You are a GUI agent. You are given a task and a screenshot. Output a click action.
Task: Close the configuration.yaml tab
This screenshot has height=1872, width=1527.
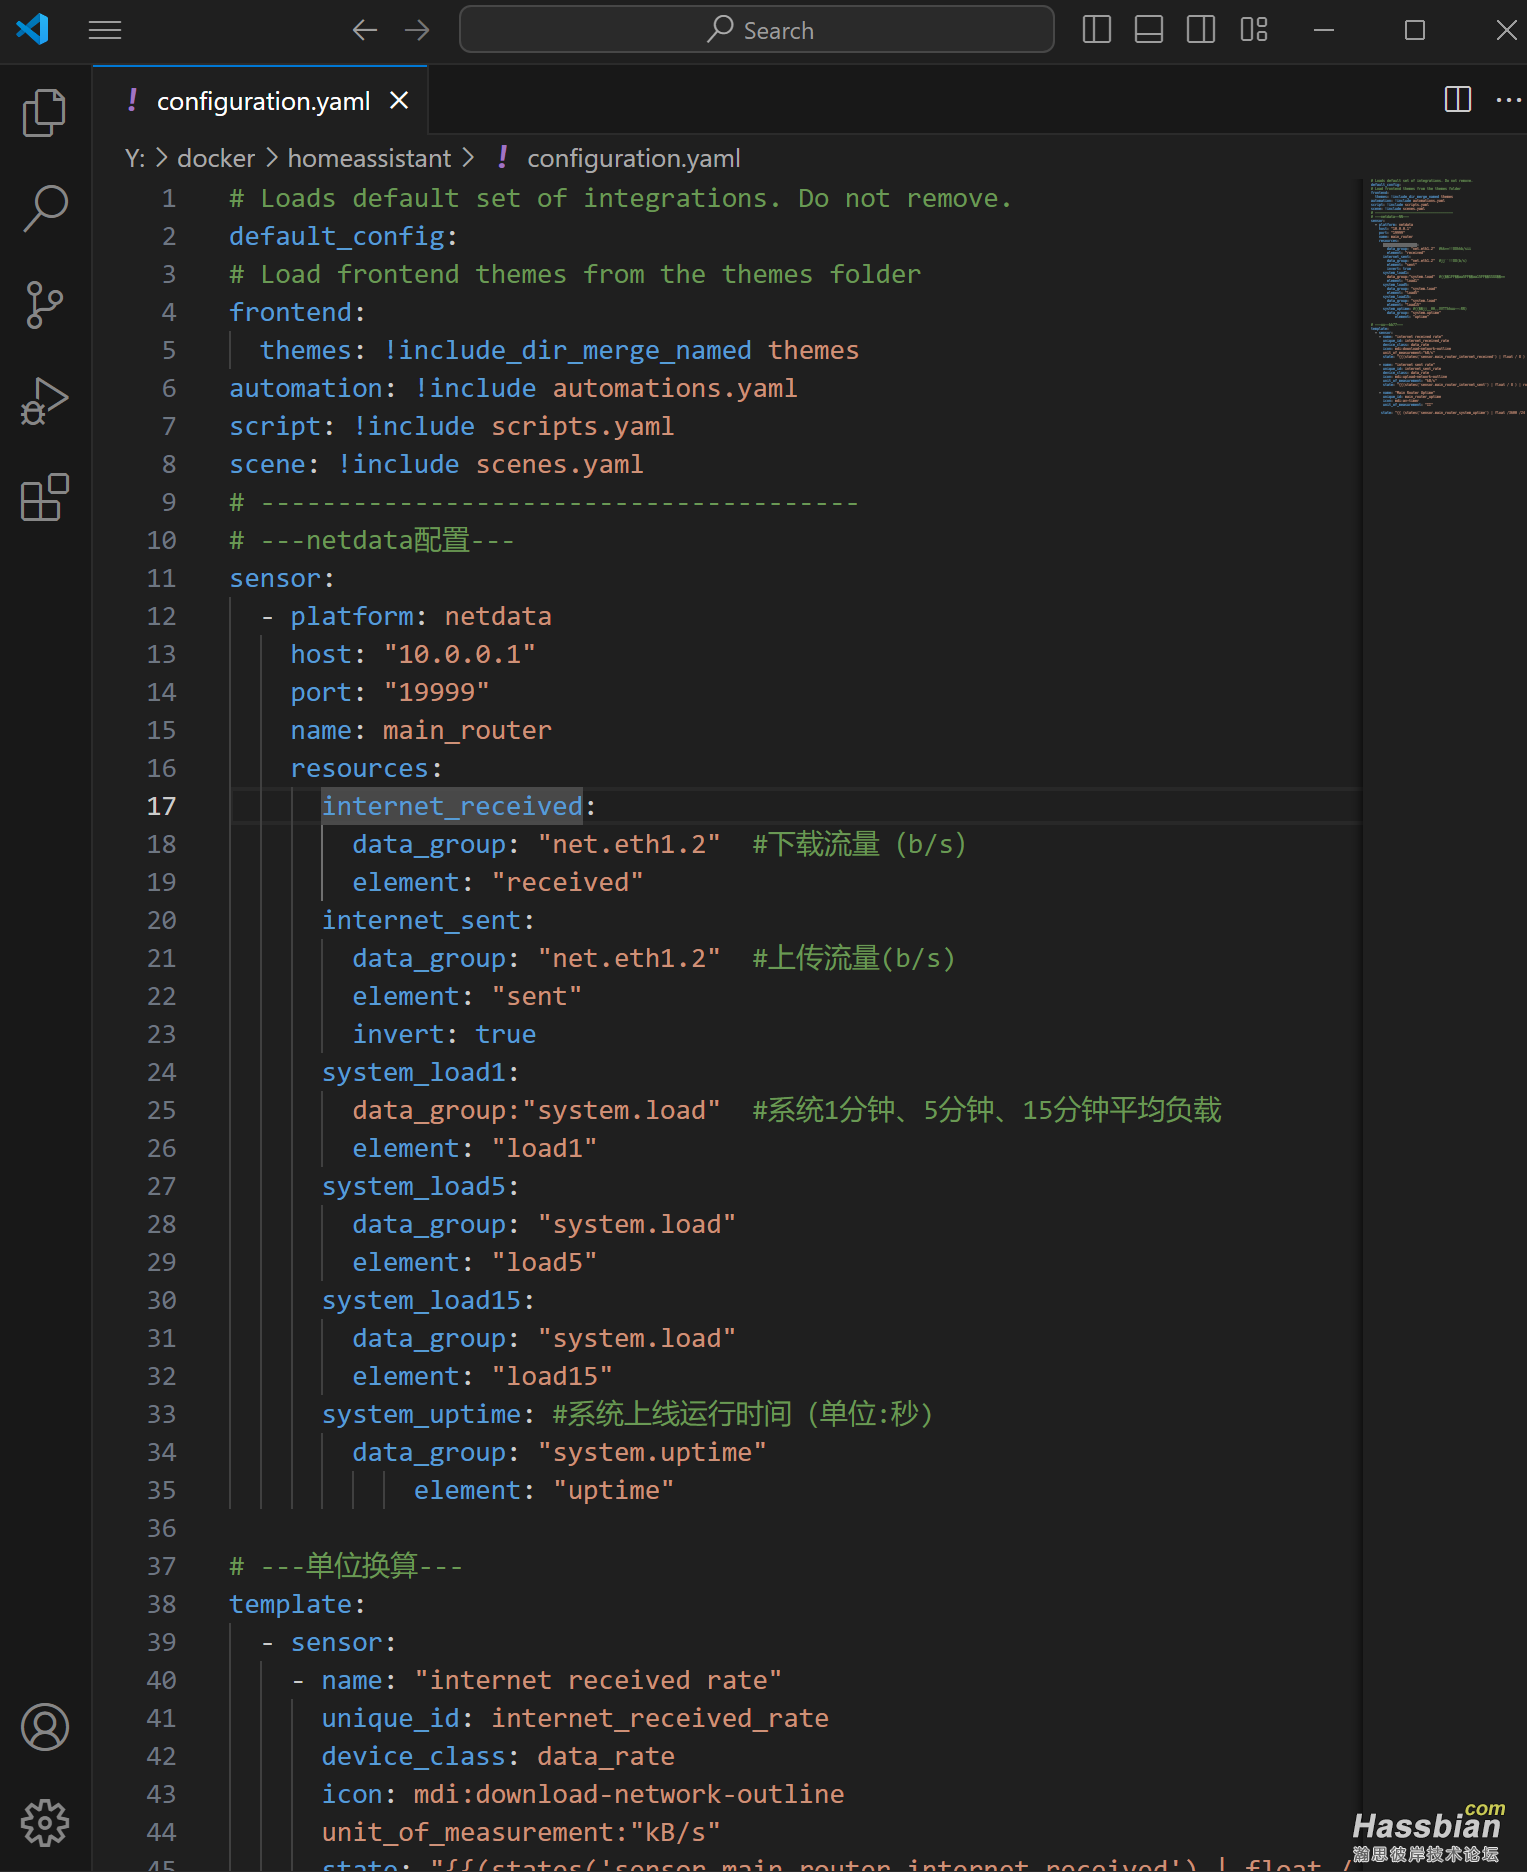[399, 101]
